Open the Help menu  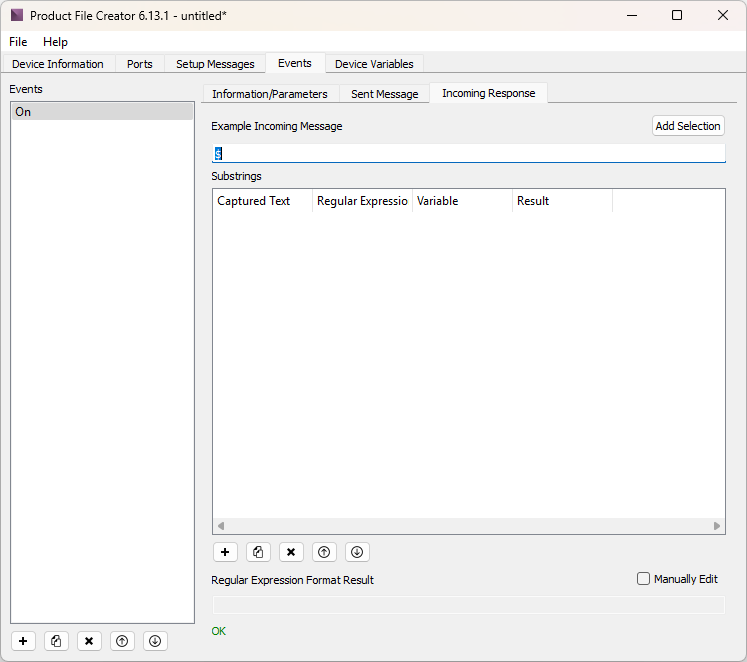(55, 42)
